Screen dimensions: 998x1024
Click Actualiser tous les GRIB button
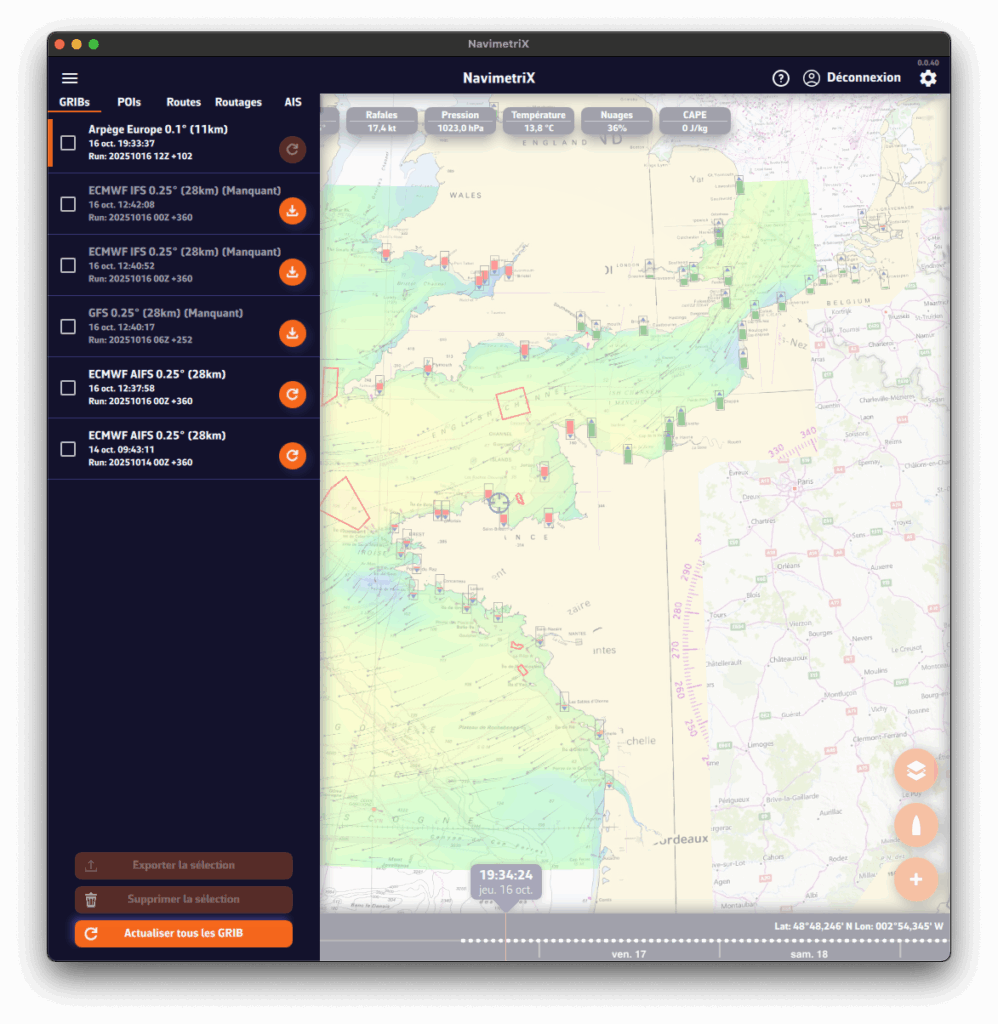(x=183, y=933)
